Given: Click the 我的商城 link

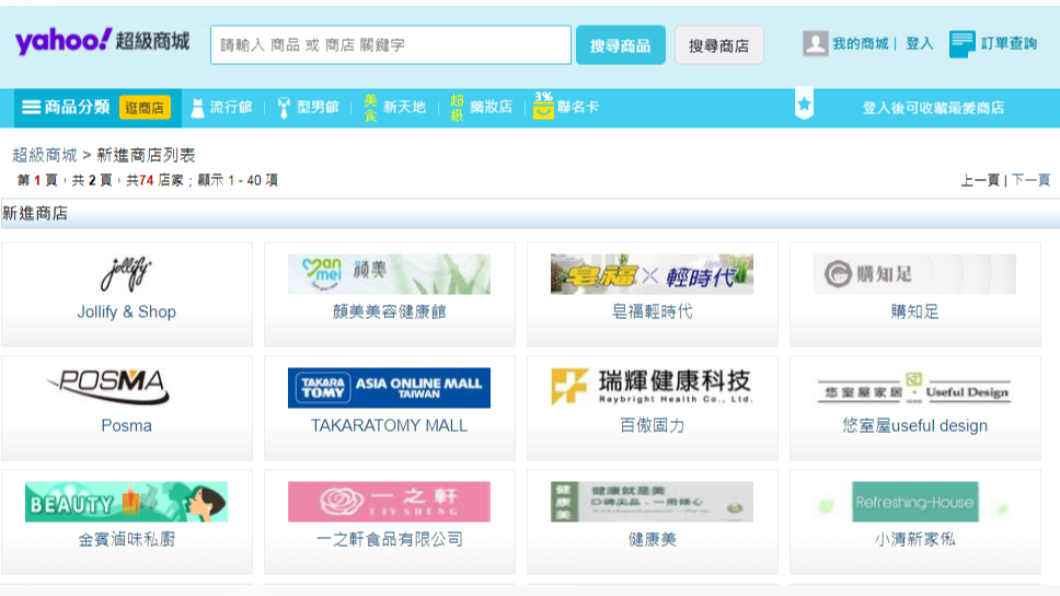Looking at the screenshot, I should pos(860,44).
